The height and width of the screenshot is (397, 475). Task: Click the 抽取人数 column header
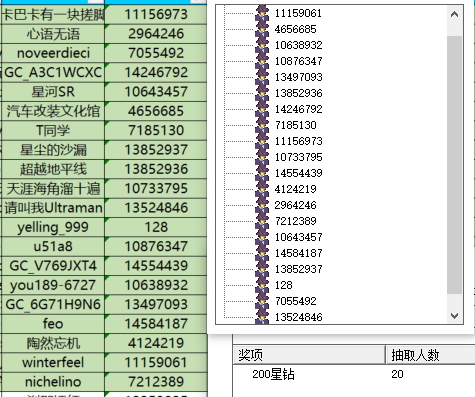430,355
